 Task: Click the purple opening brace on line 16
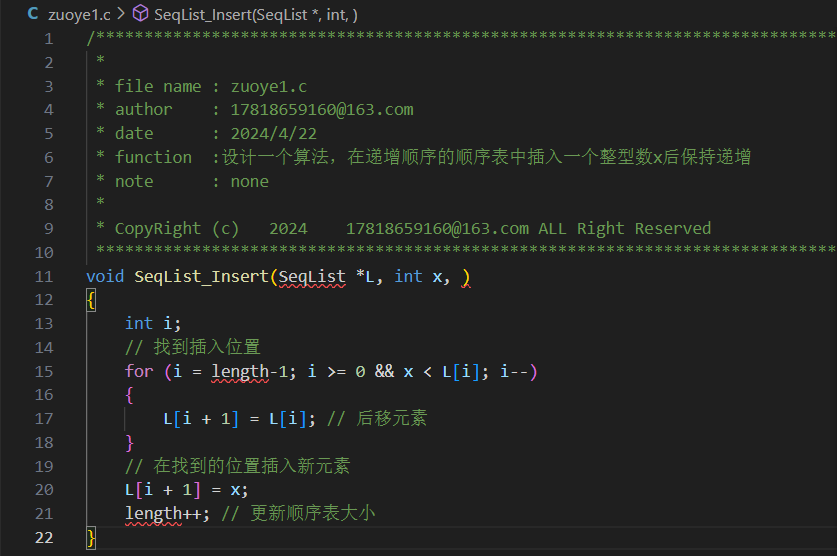coord(129,395)
